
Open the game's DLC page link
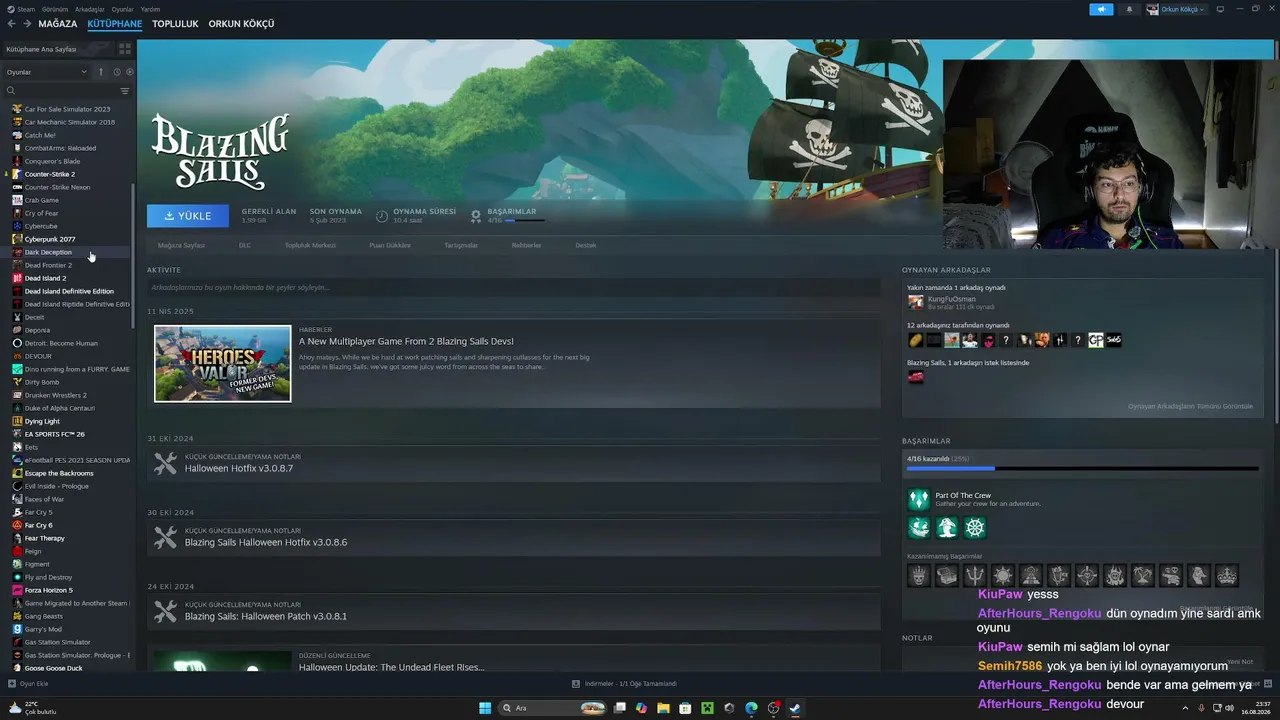(x=245, y=245)
